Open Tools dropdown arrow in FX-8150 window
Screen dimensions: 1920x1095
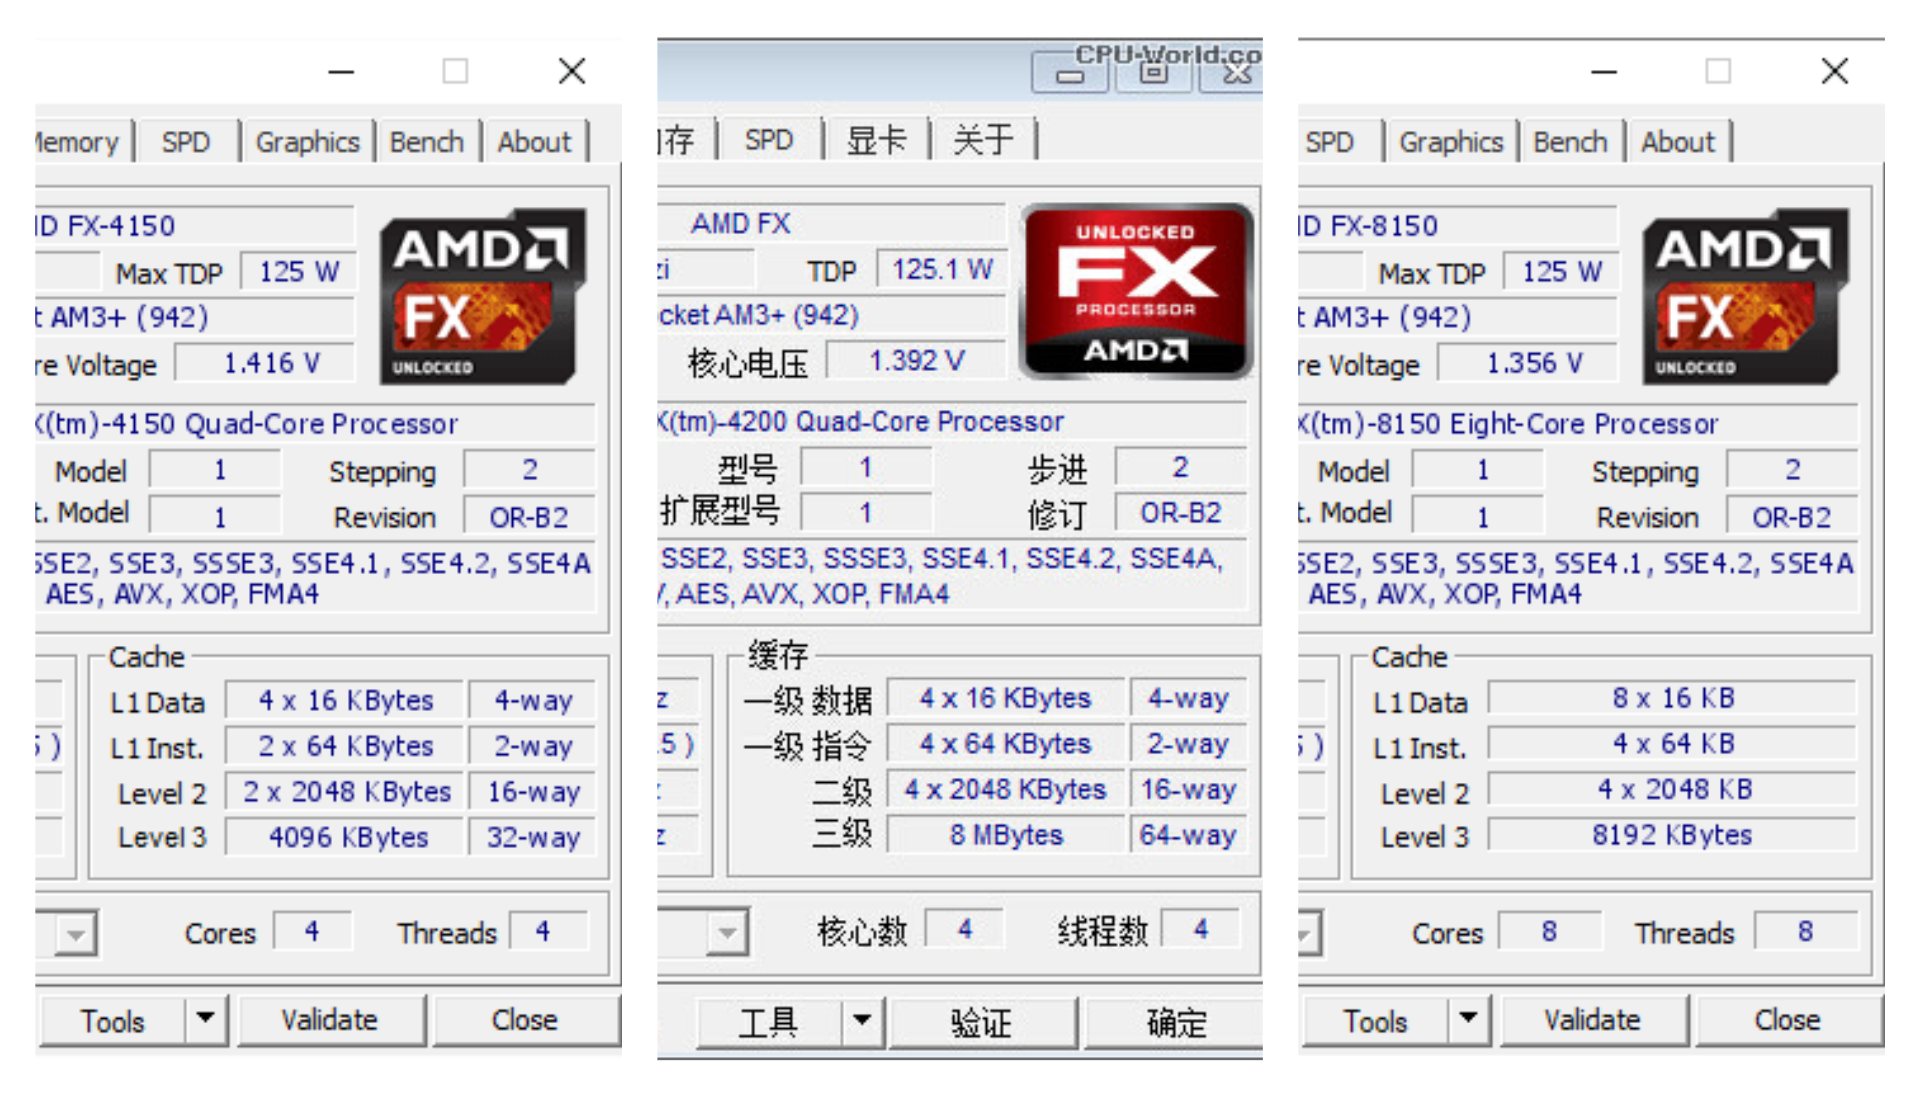[x=1468, y=1019]
